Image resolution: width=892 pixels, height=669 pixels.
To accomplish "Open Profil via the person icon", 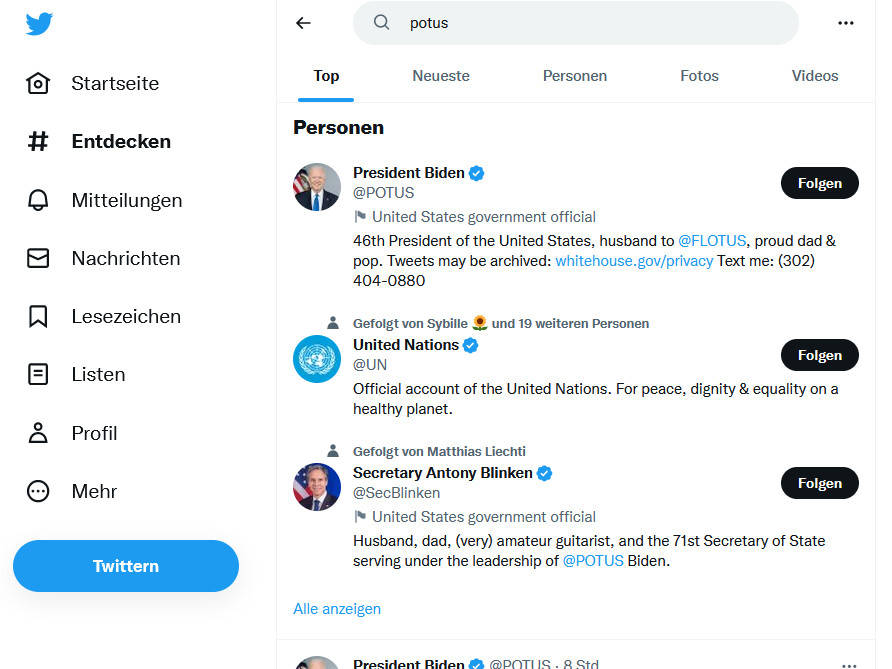I will point(38,433).
